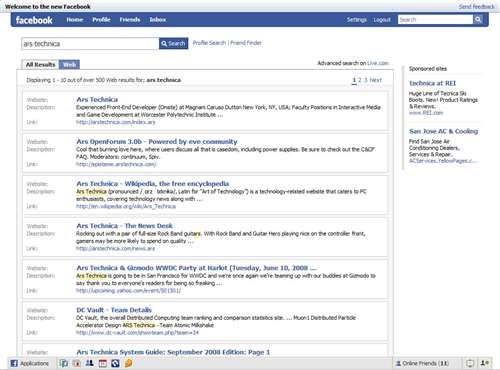This screenshot has height=370, width=500.
Task: Open Profile Search link
Action: (209, 43)
